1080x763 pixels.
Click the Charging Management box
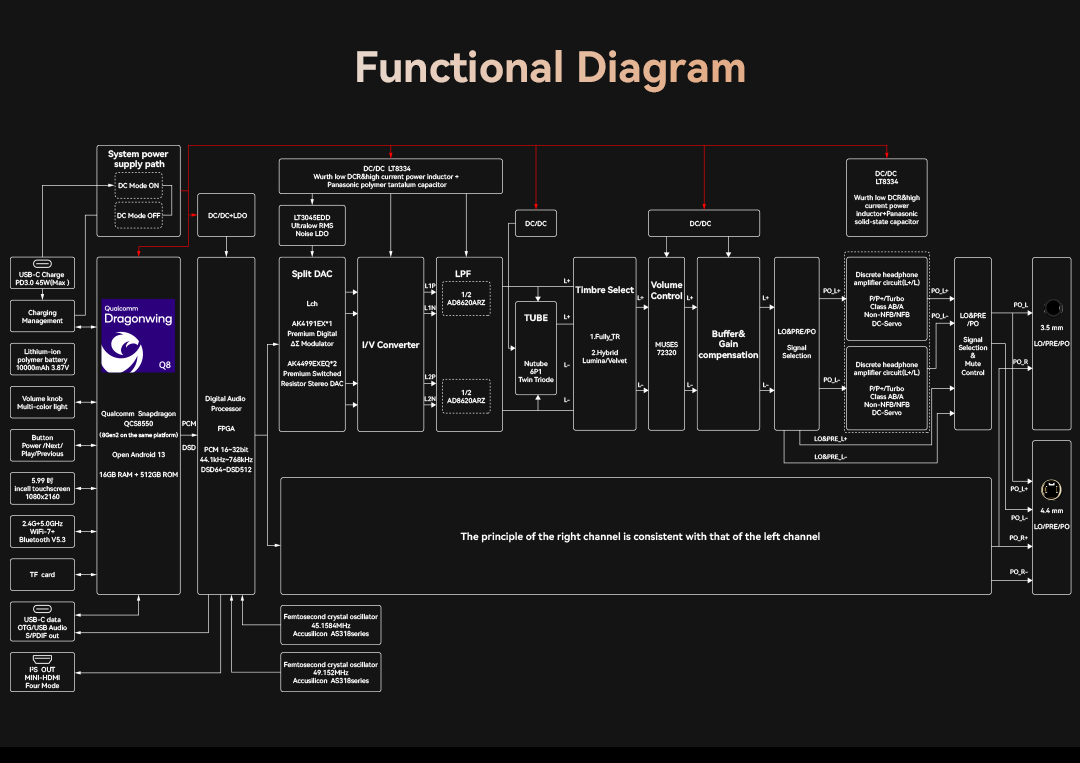(x=42, y=316)
